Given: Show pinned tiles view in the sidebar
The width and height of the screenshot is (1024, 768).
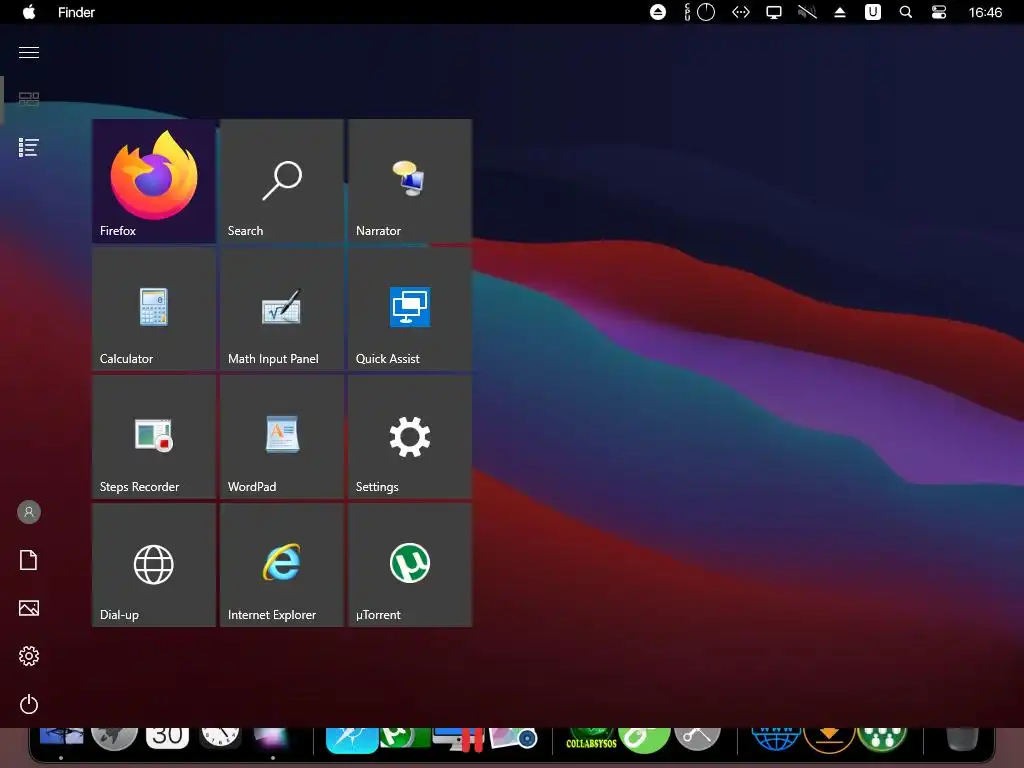Looking at the screenshot, I should coord(29,99).
